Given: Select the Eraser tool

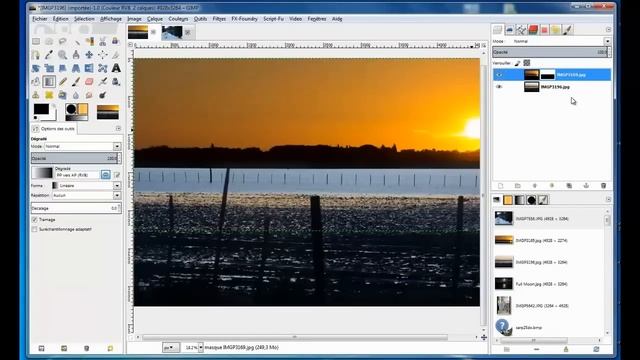Looking at the screenshot, I should [x=89, y=82].
